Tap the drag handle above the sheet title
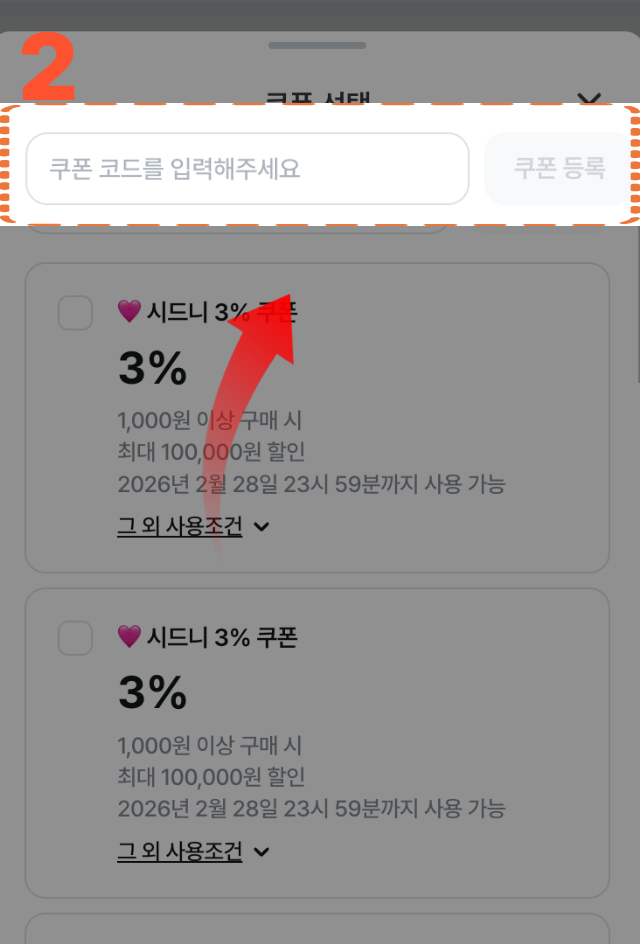 coord(320,44)
